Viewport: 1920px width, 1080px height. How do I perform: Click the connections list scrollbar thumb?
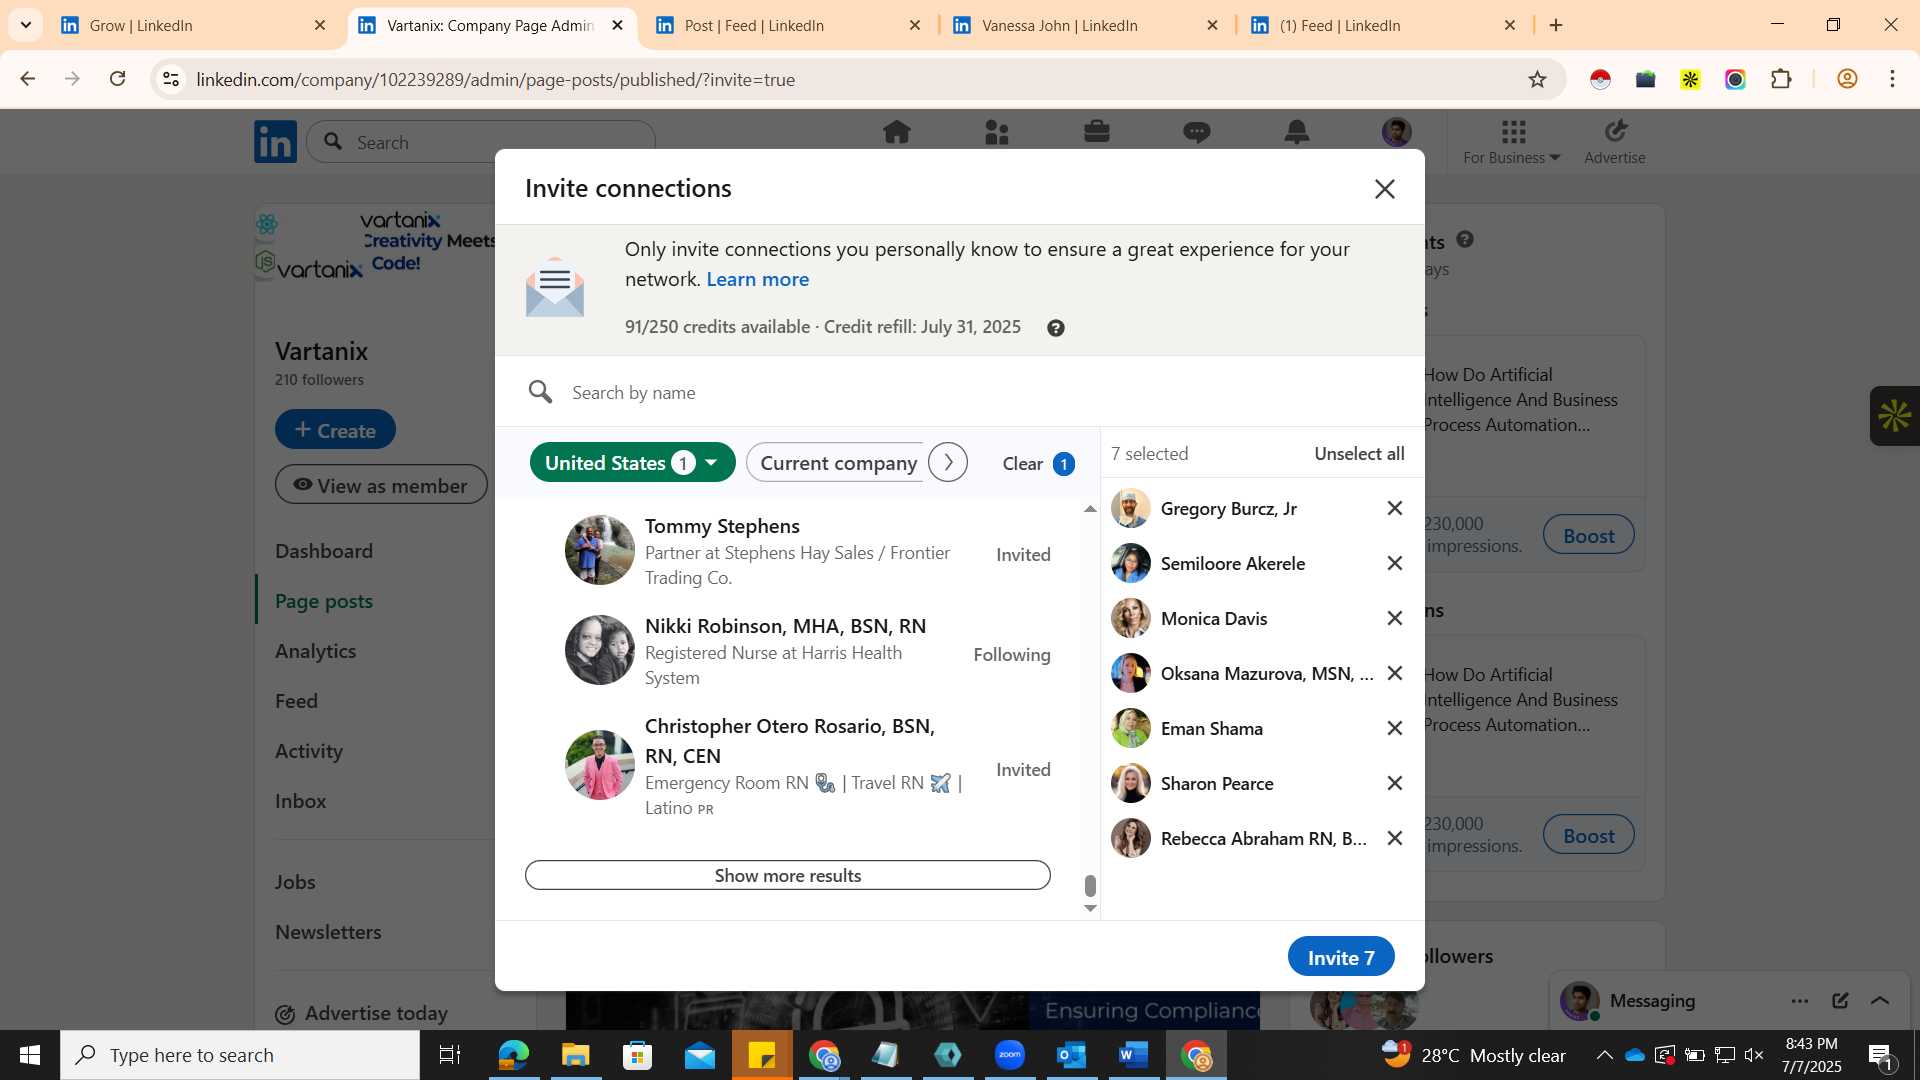click(1090, 886)
